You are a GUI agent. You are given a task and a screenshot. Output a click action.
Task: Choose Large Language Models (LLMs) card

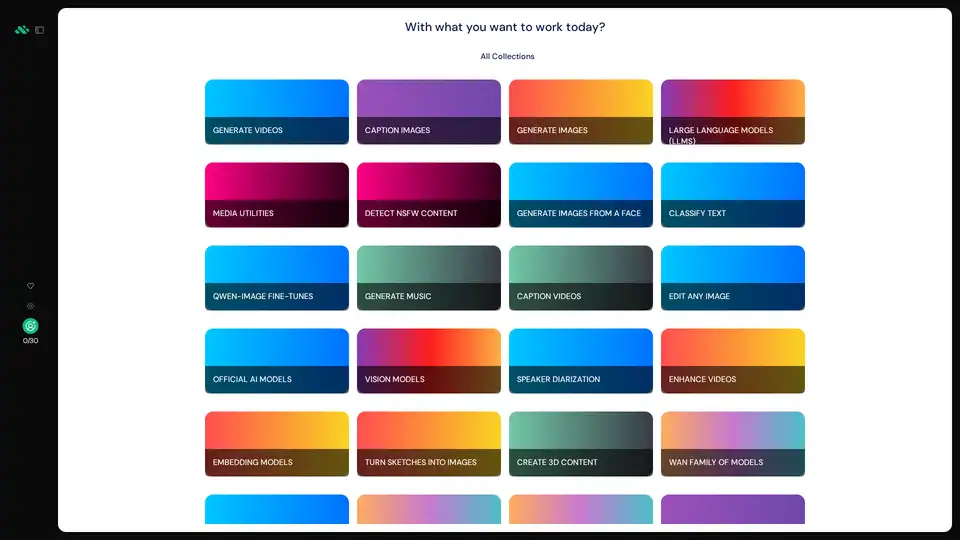(x=733, y=112)
